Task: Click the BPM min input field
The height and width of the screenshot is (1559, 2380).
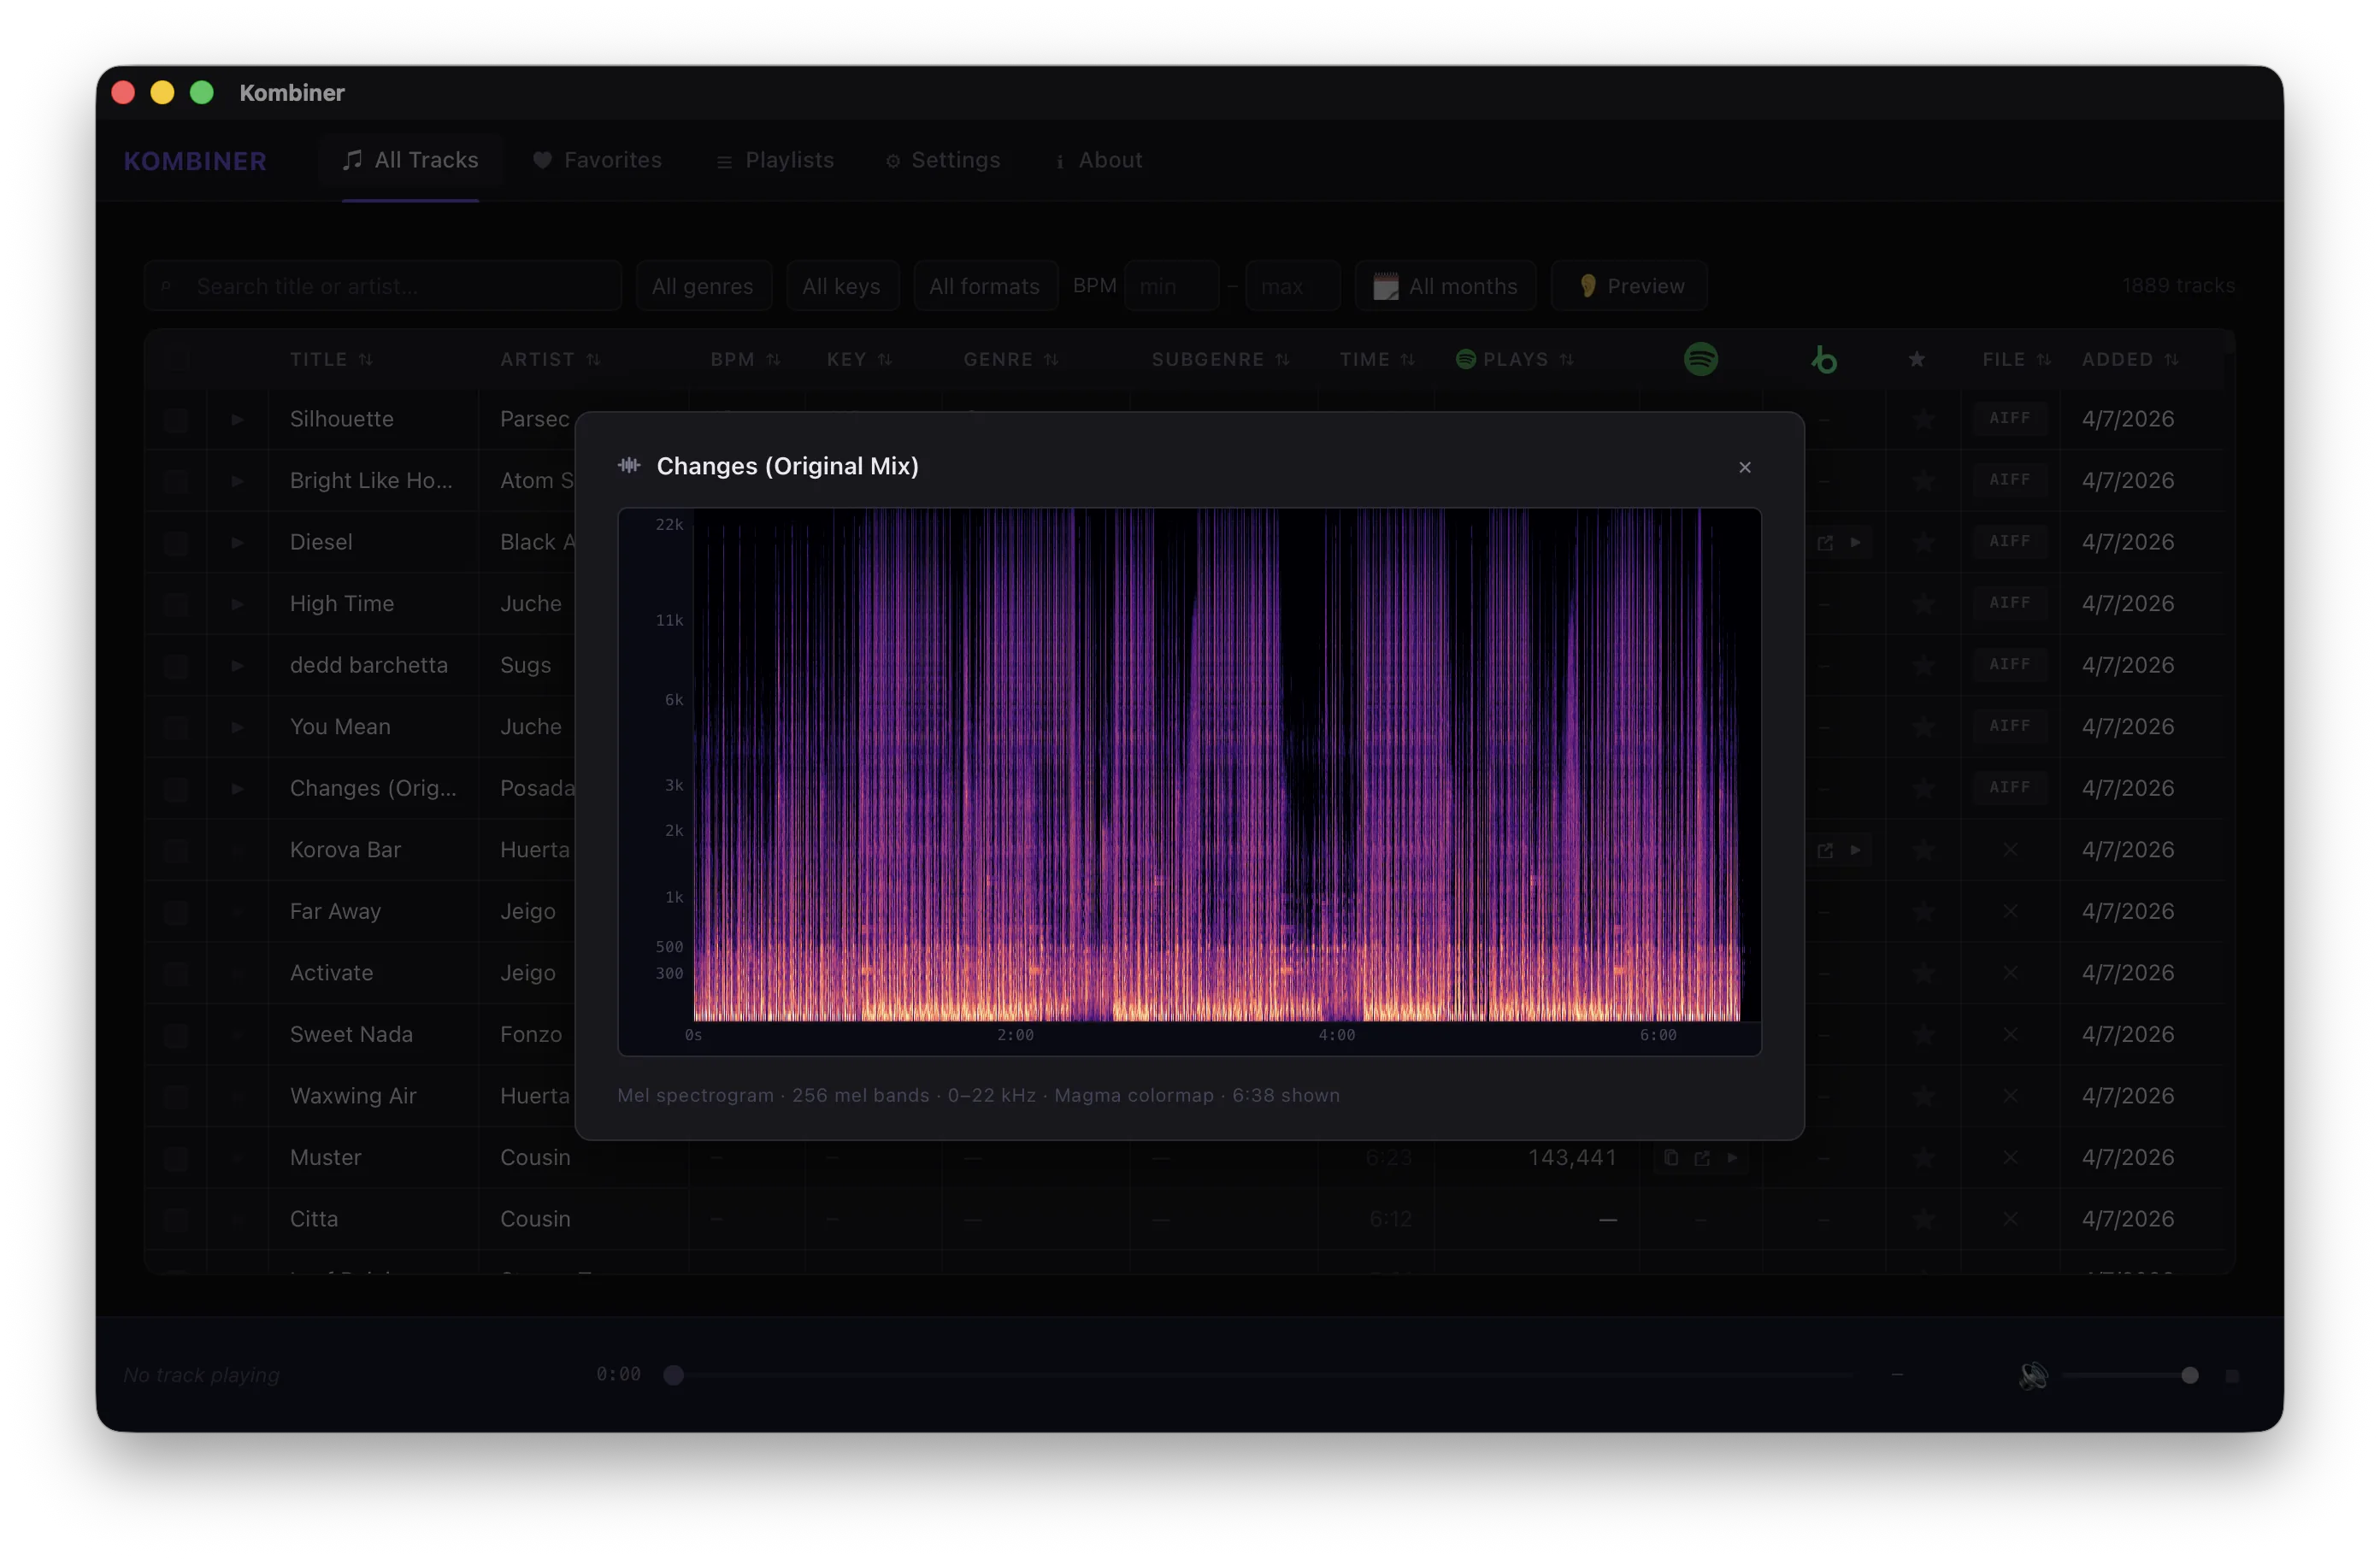Action: [x=1171, y=286]
